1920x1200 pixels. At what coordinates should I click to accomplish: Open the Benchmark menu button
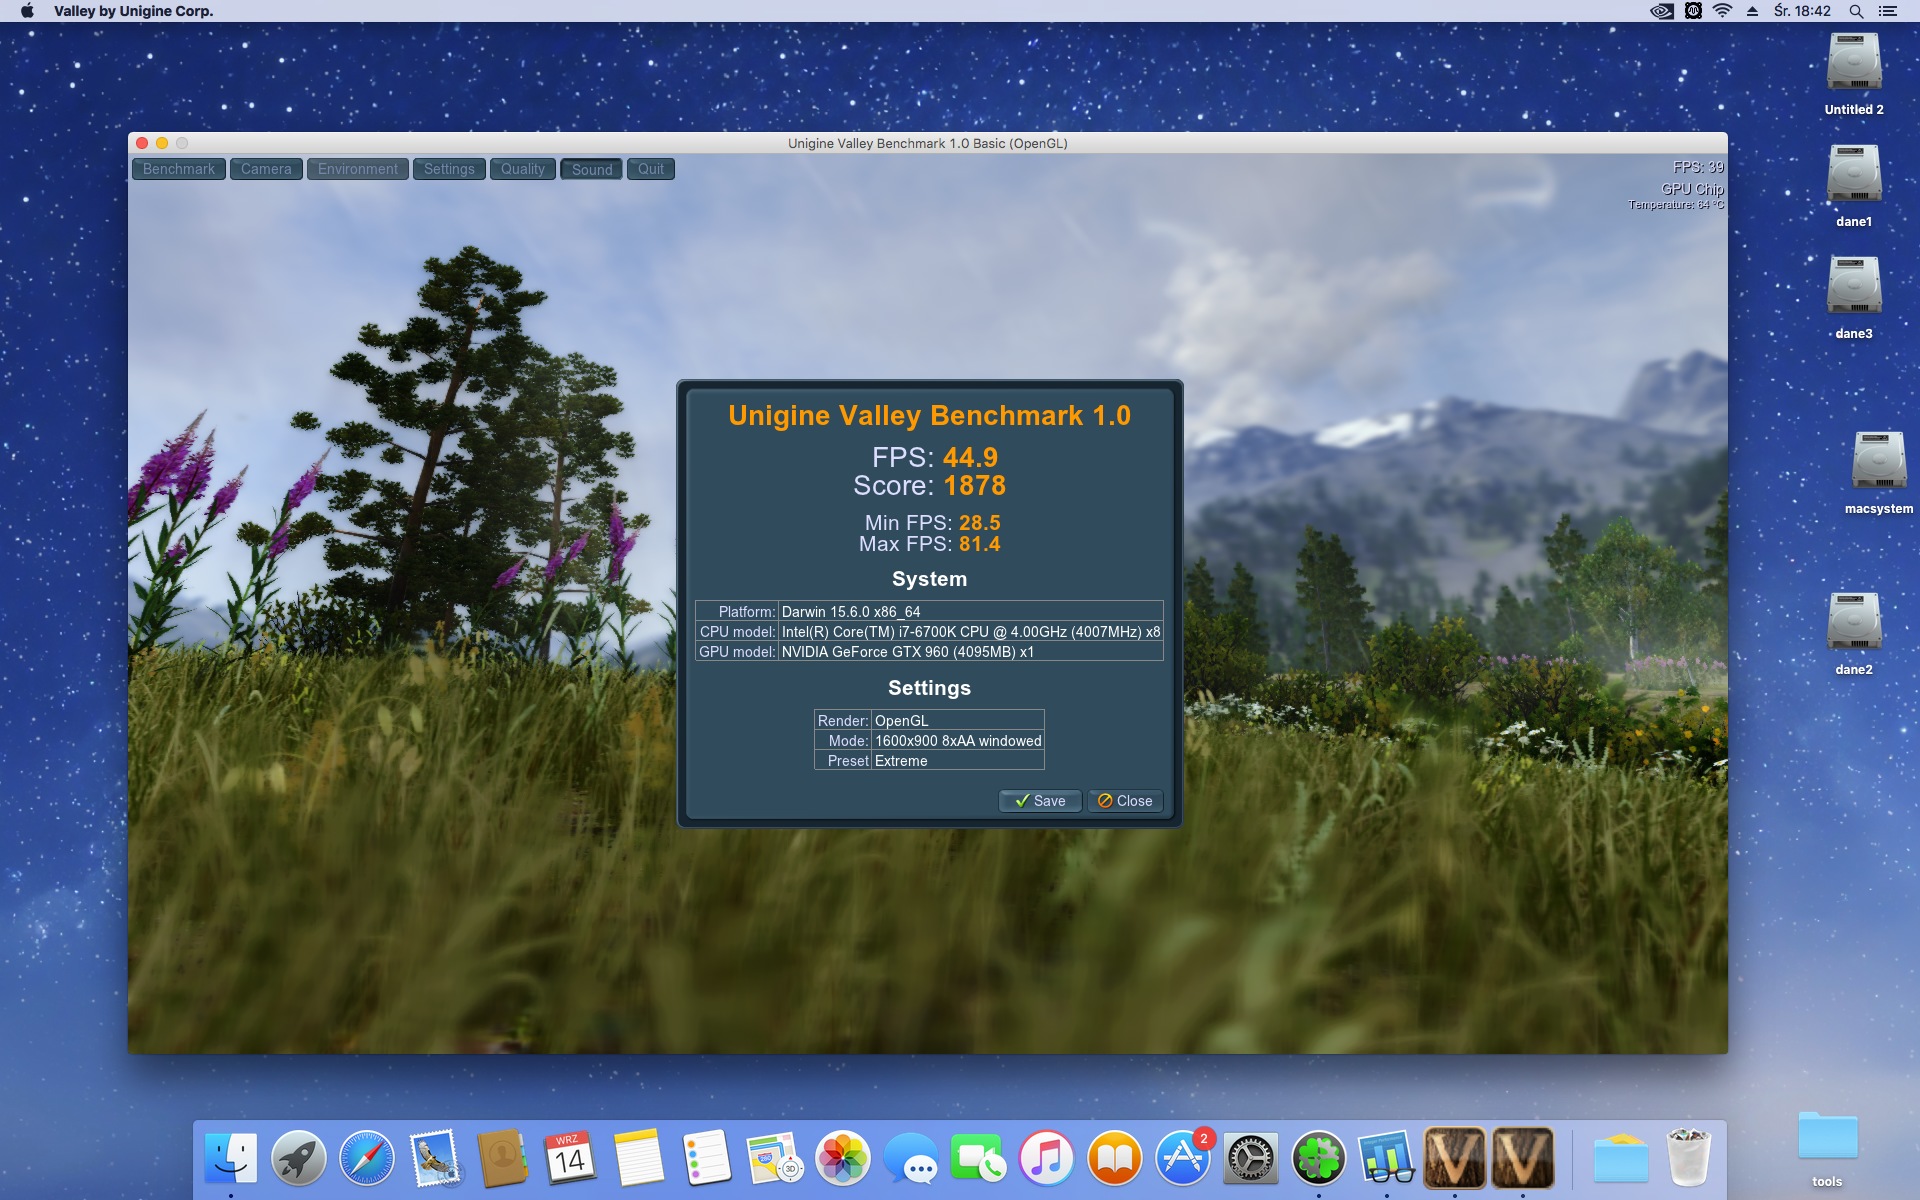pos(178,169)
